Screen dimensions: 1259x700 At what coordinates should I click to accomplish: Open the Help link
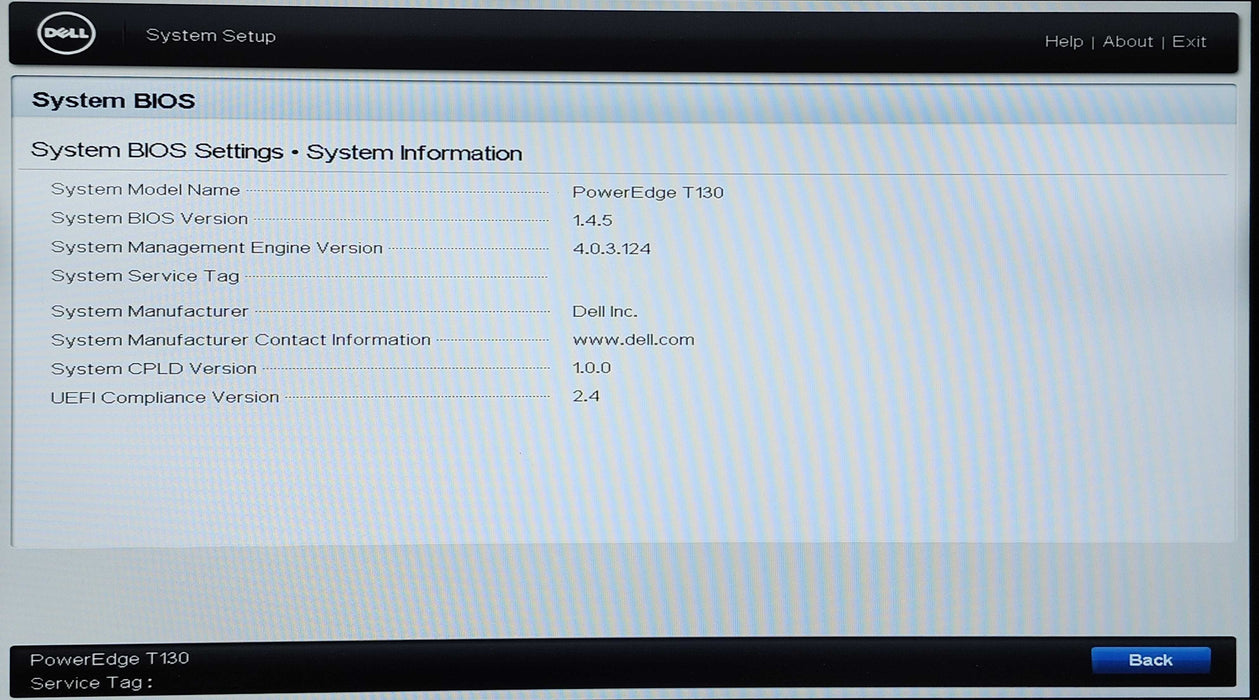click(1063, 42)
